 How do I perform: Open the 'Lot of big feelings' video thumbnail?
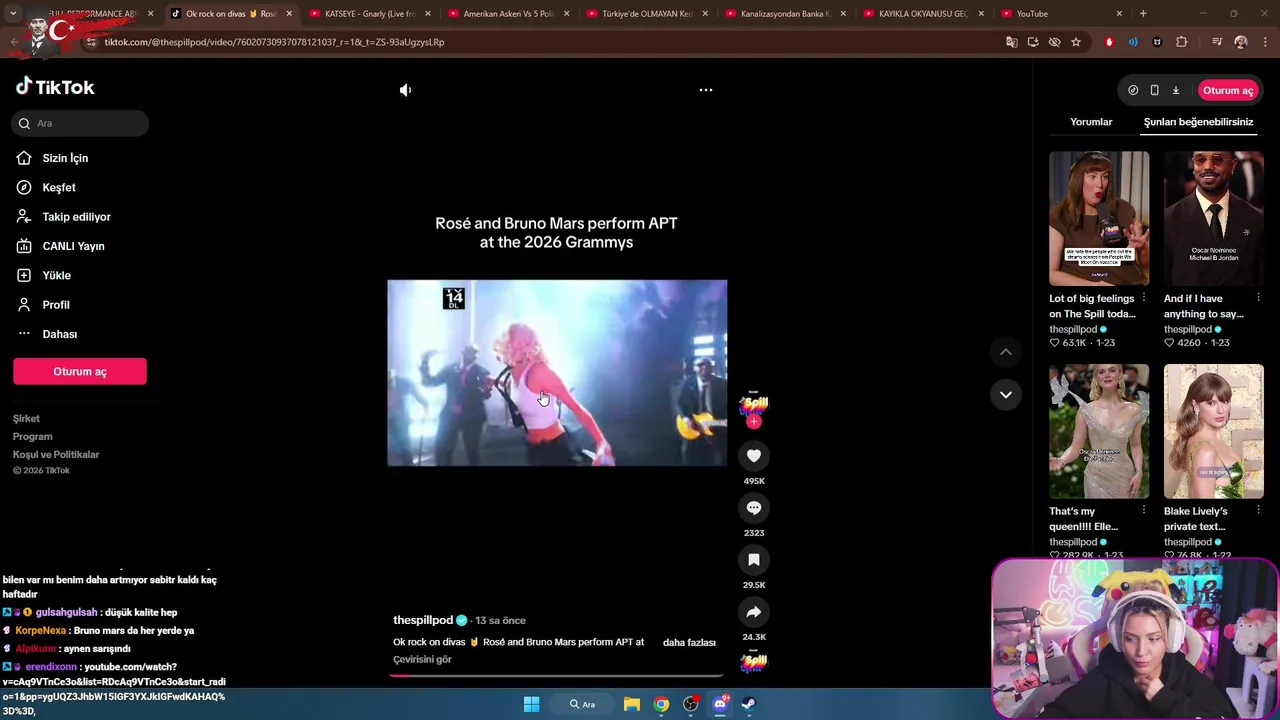pos(1099,218)
